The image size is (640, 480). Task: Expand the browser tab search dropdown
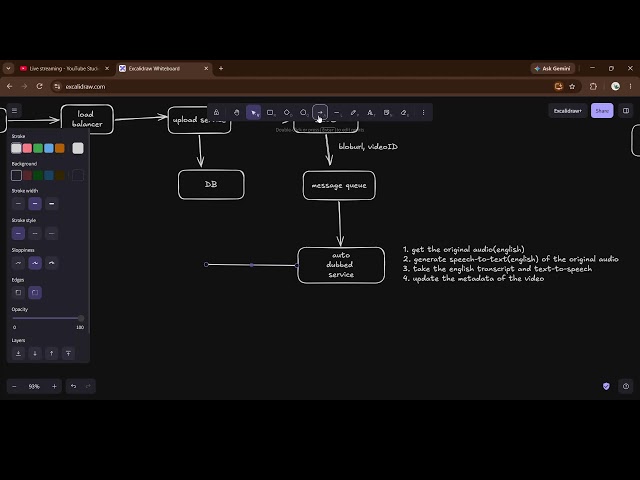(8, 69)
